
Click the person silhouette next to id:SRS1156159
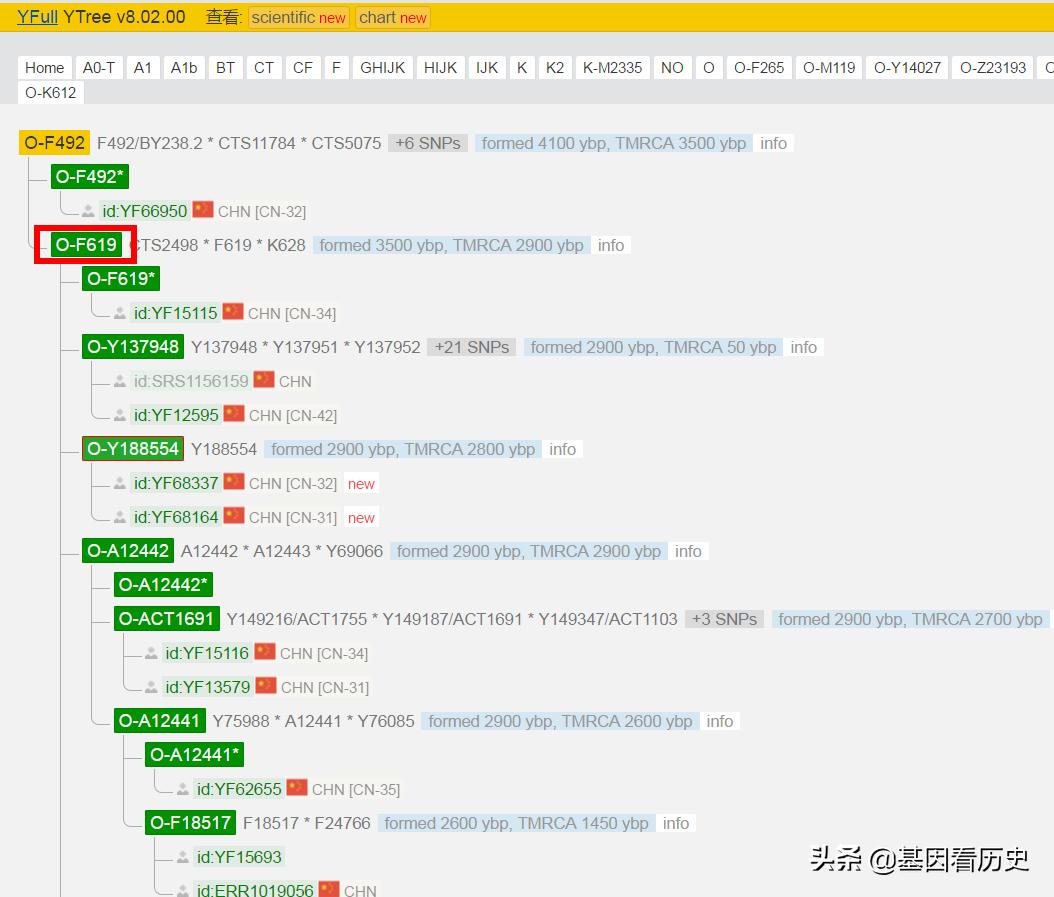(120, 380)
